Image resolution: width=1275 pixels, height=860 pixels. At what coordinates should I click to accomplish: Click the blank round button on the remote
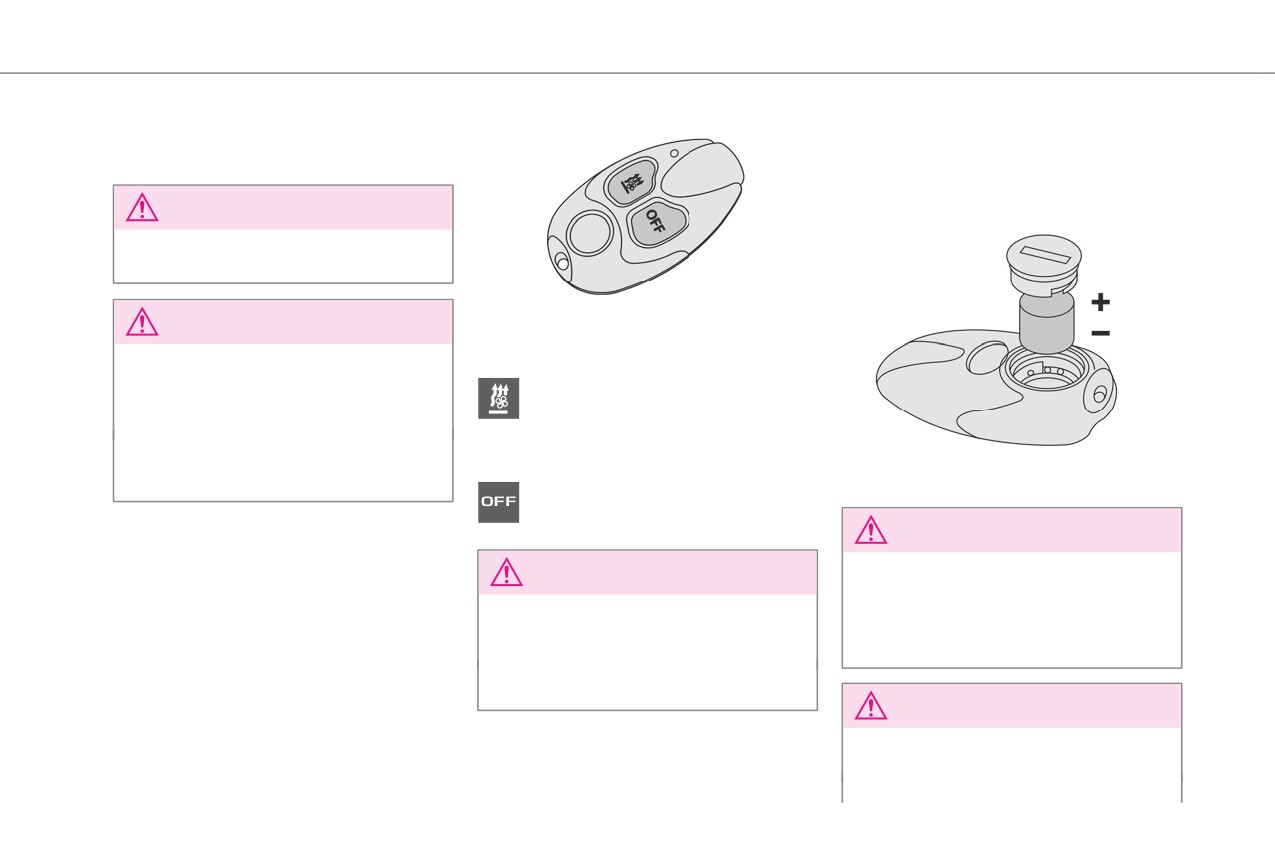pyautogui.click(x=589, y=233)
